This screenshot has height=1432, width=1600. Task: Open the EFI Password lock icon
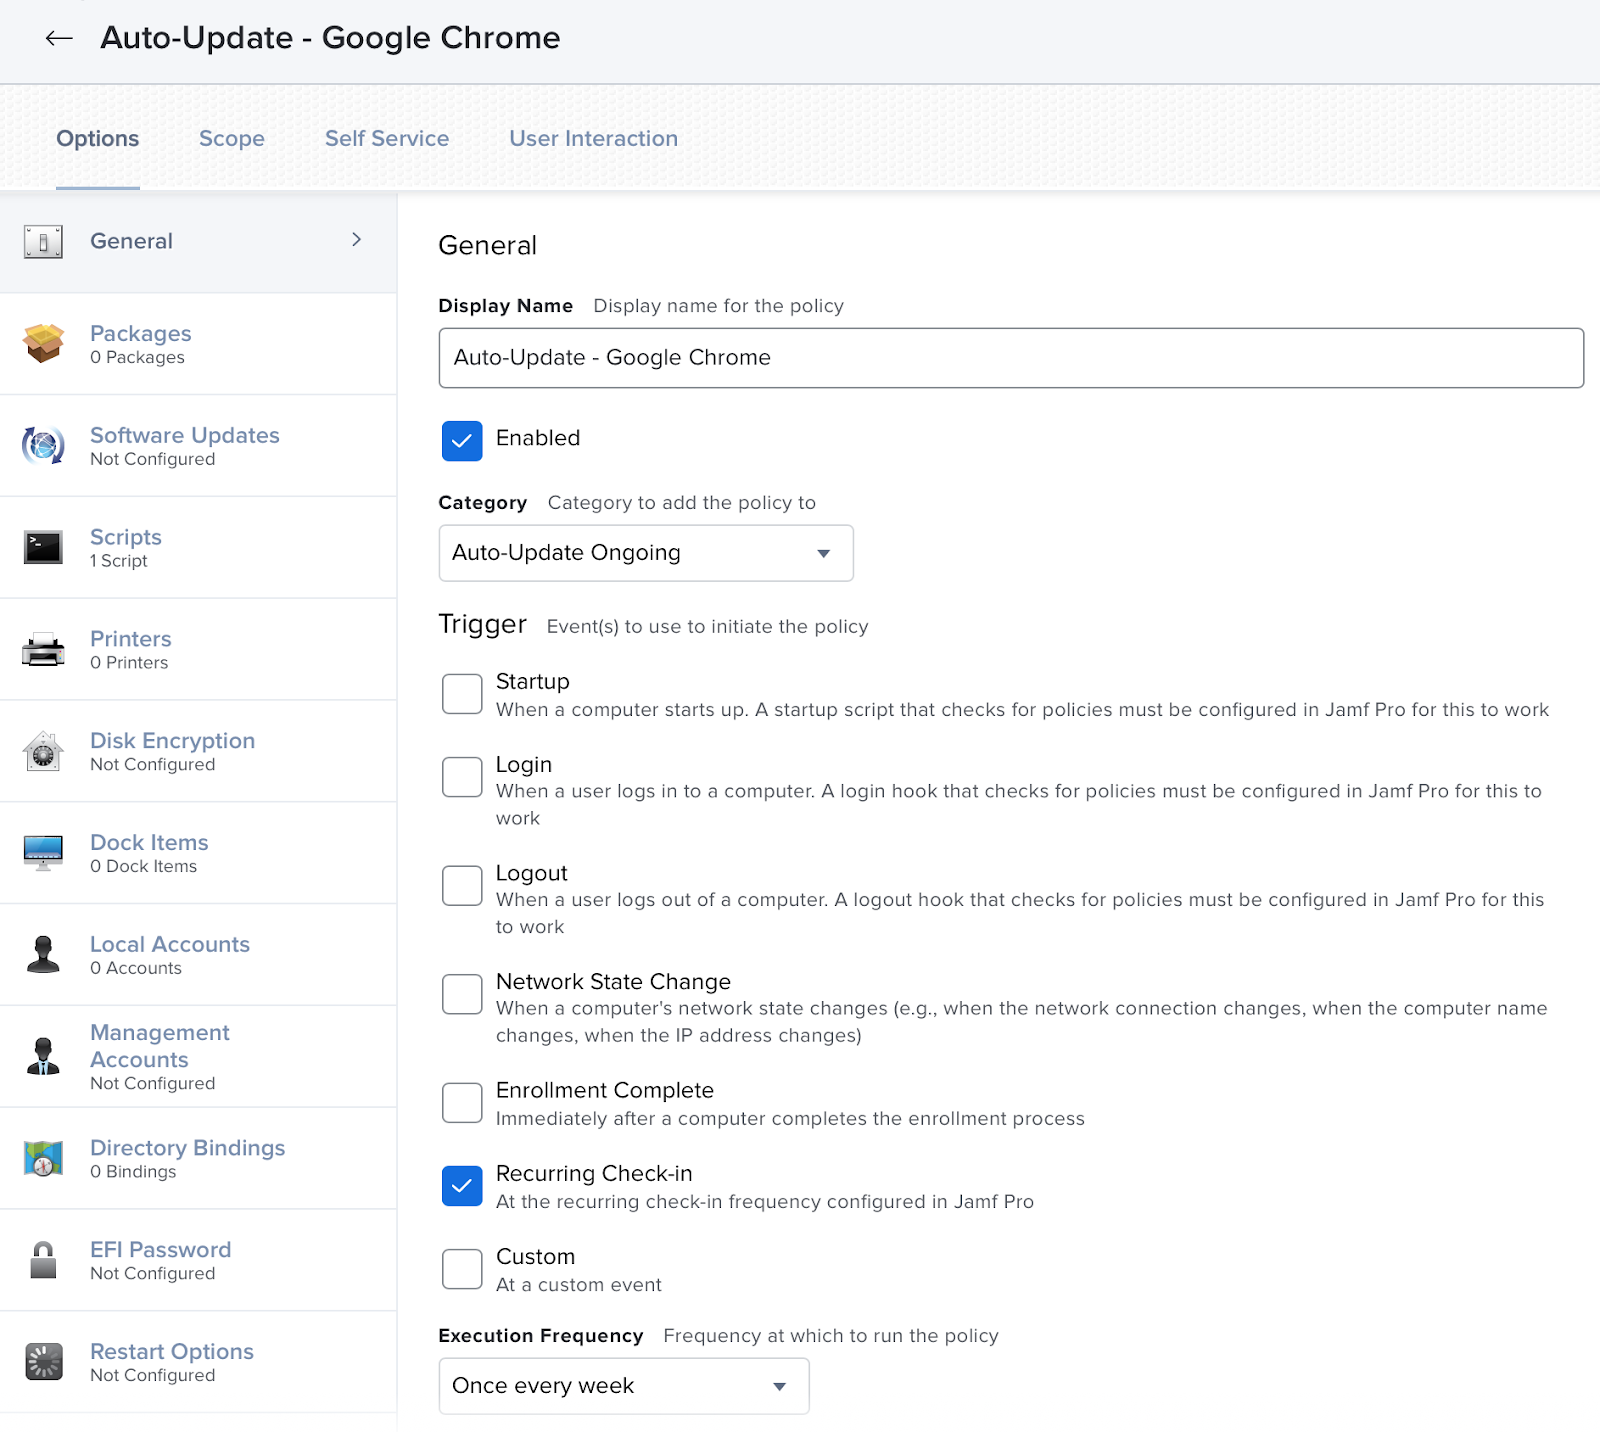coord(43,1260)
